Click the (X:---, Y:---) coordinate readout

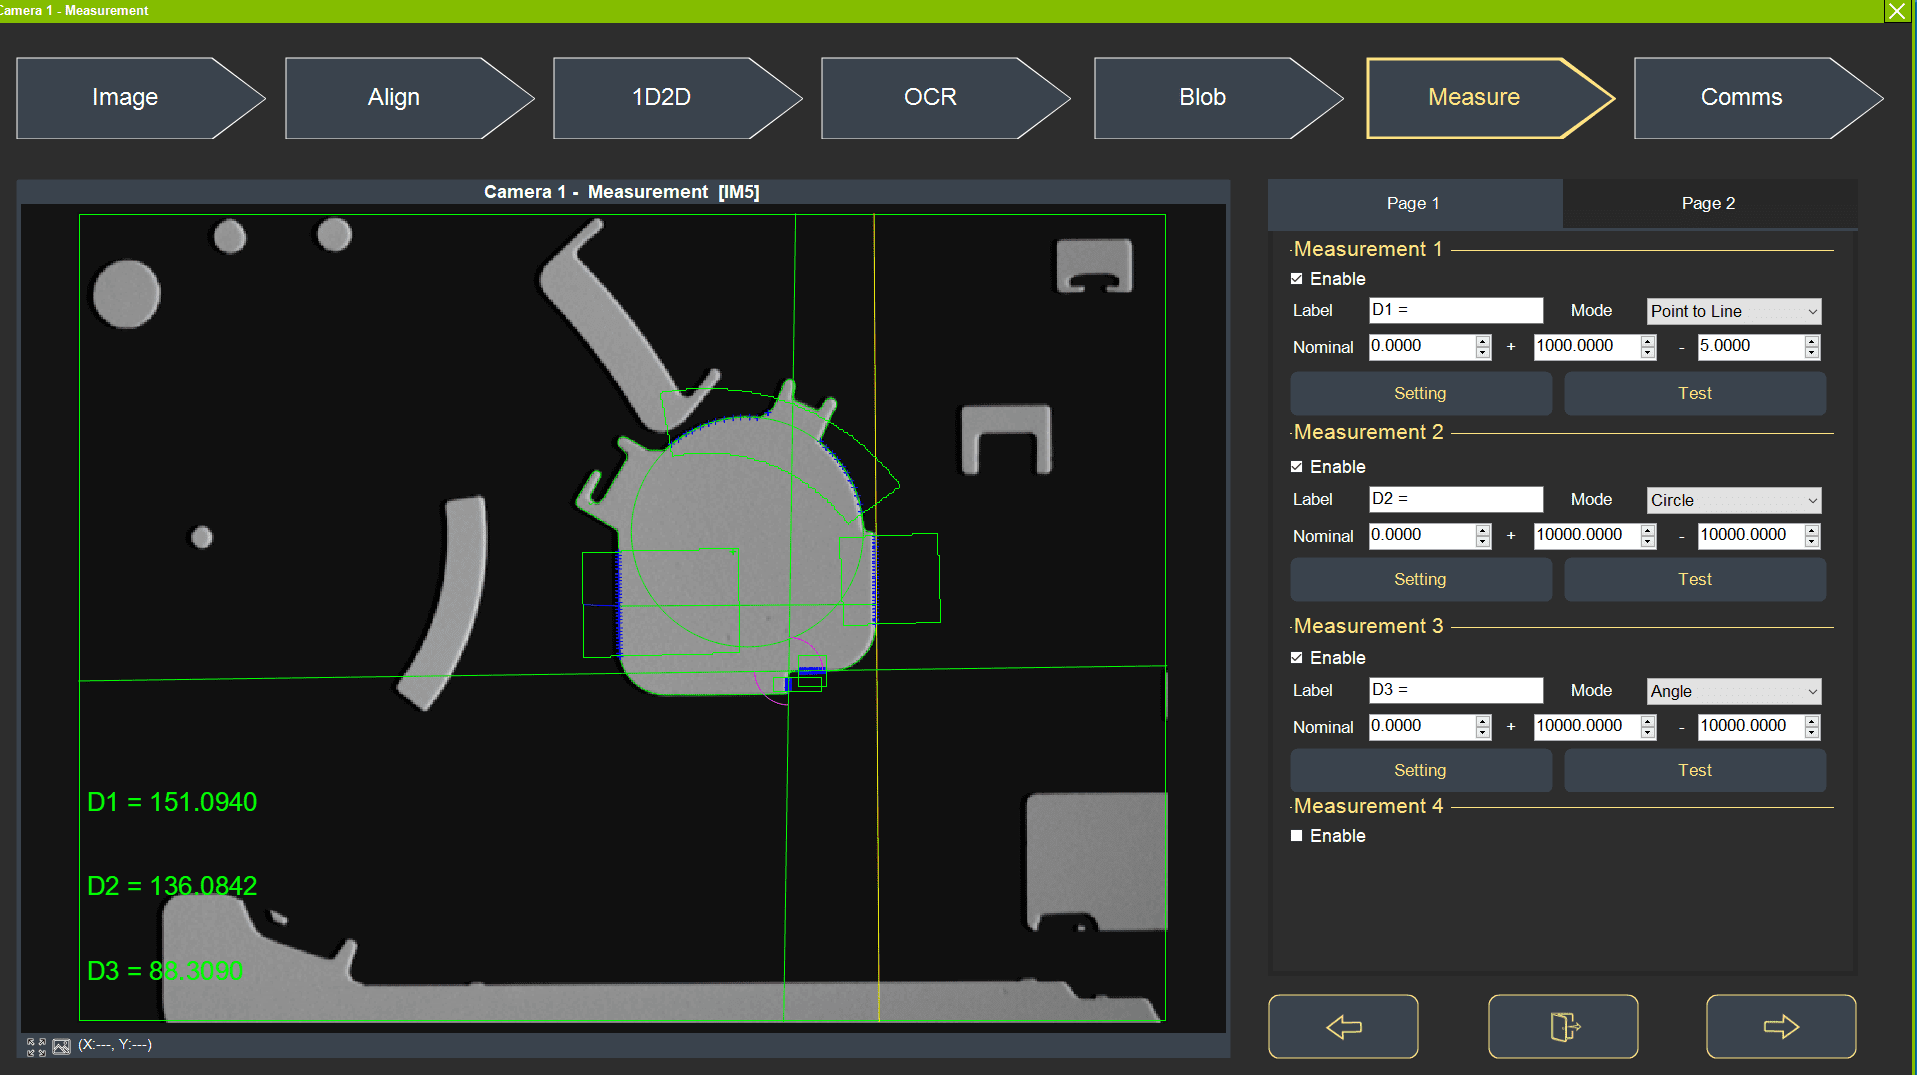115,1045
